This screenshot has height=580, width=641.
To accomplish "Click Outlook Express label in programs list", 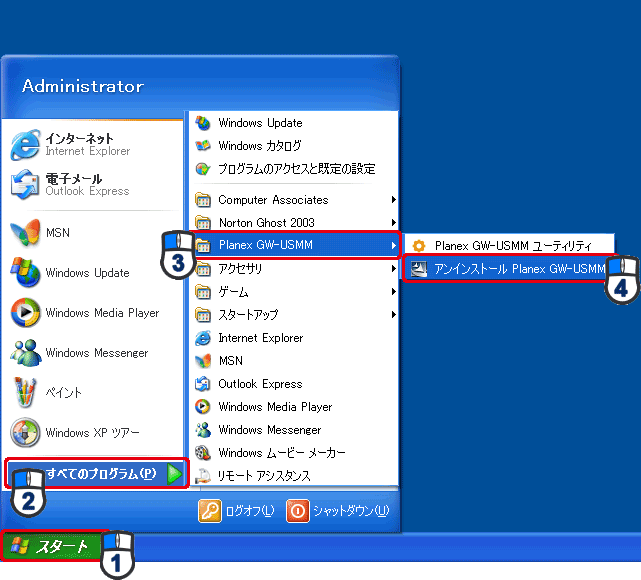I will click(260, 384).
